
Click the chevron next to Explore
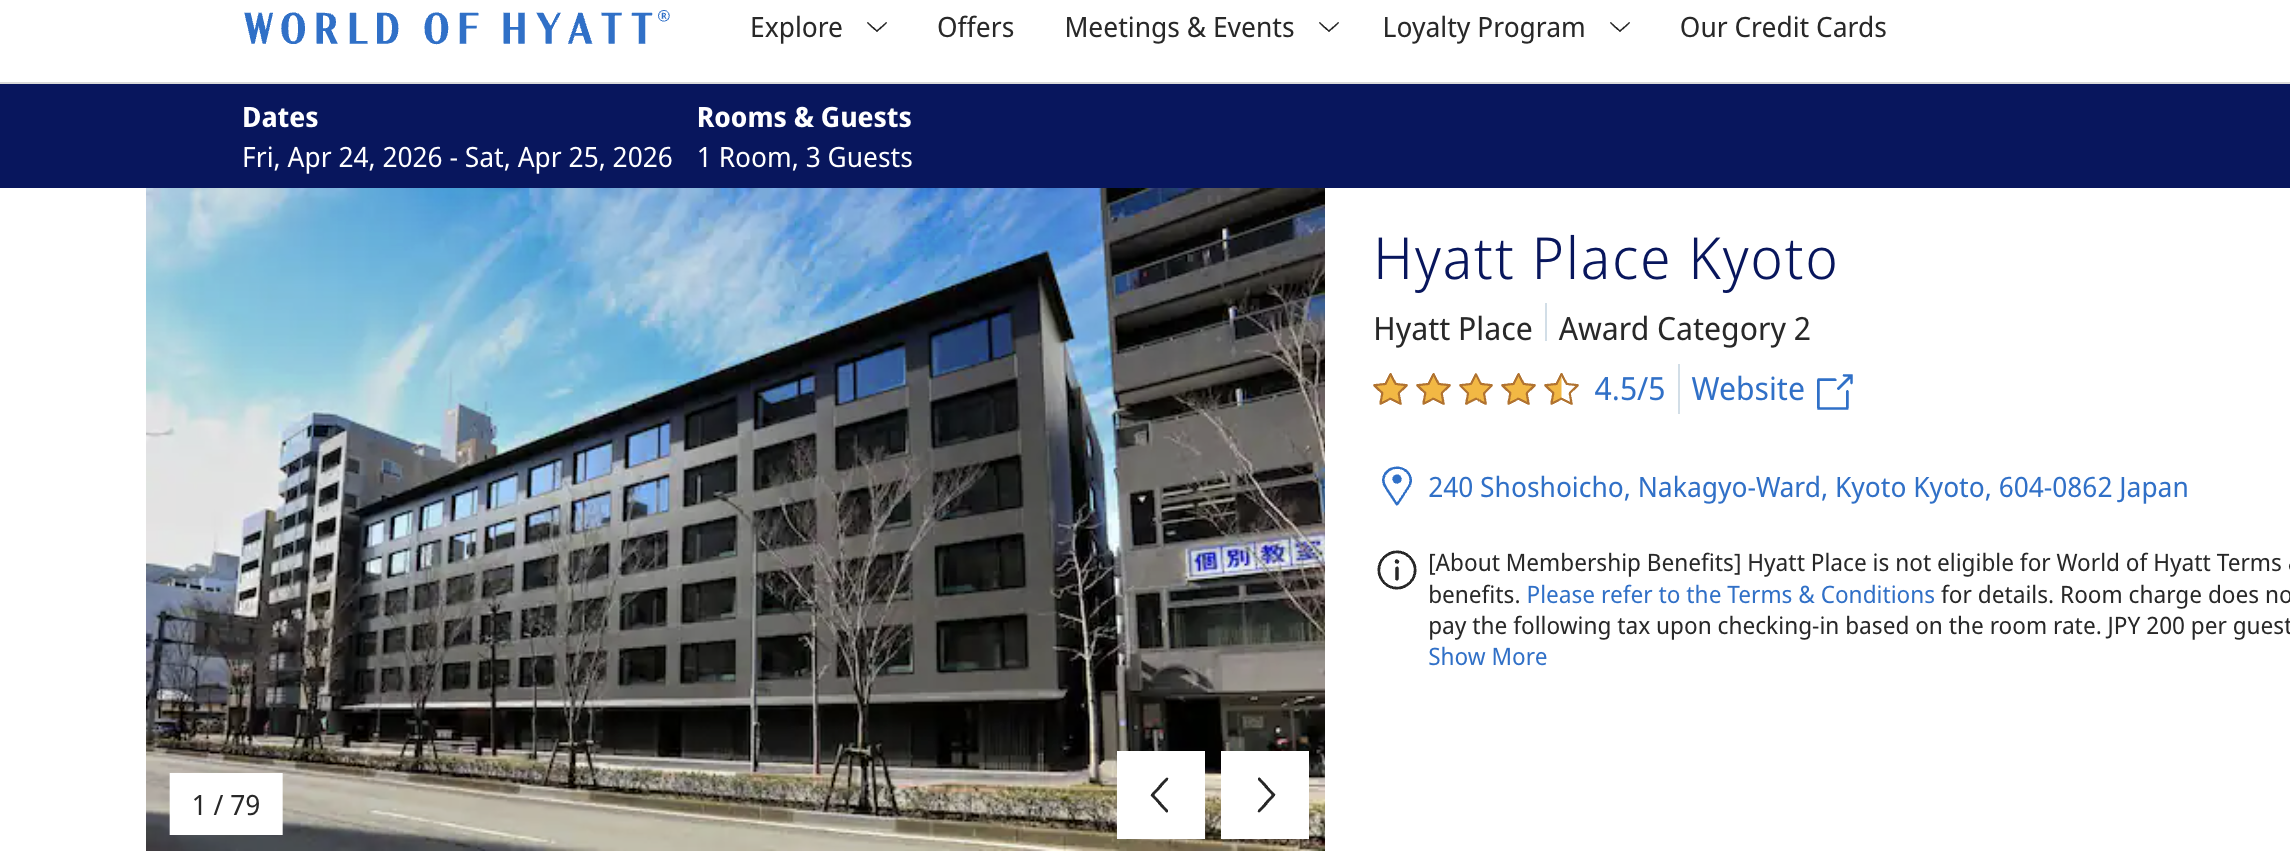tap(877, 28)
